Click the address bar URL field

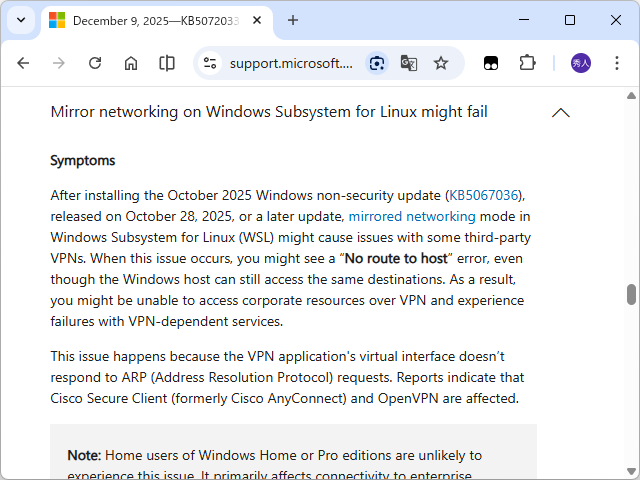pyautogui.click(x=291, y=63)
